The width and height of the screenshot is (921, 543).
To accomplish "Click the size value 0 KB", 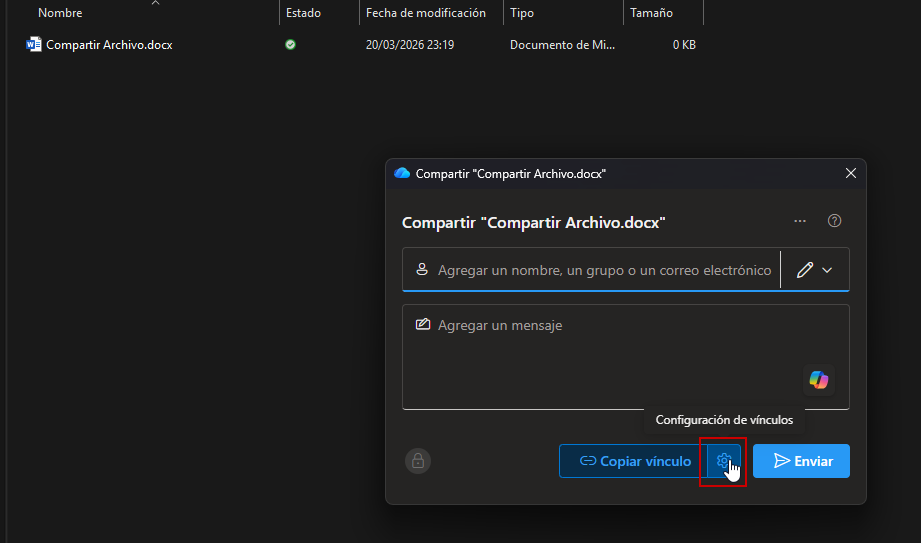I will point(684,45).
